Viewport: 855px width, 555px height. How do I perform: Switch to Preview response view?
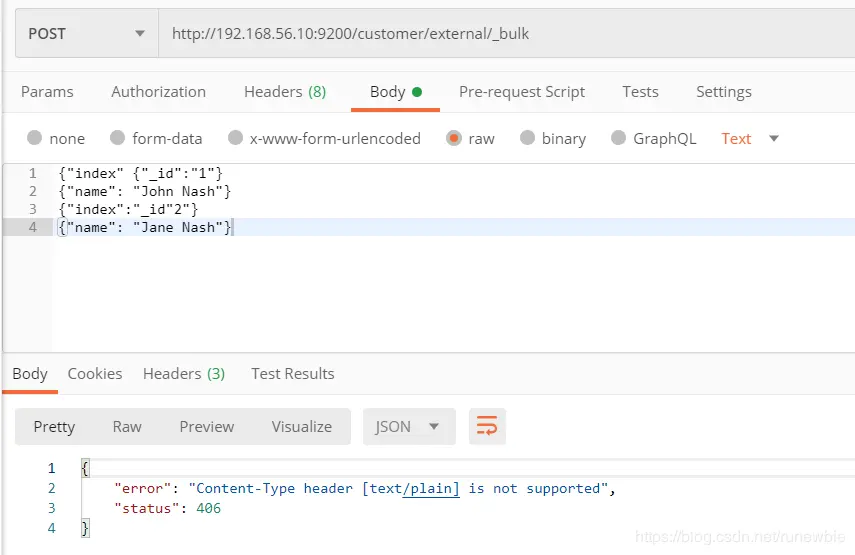click(207, 426)
